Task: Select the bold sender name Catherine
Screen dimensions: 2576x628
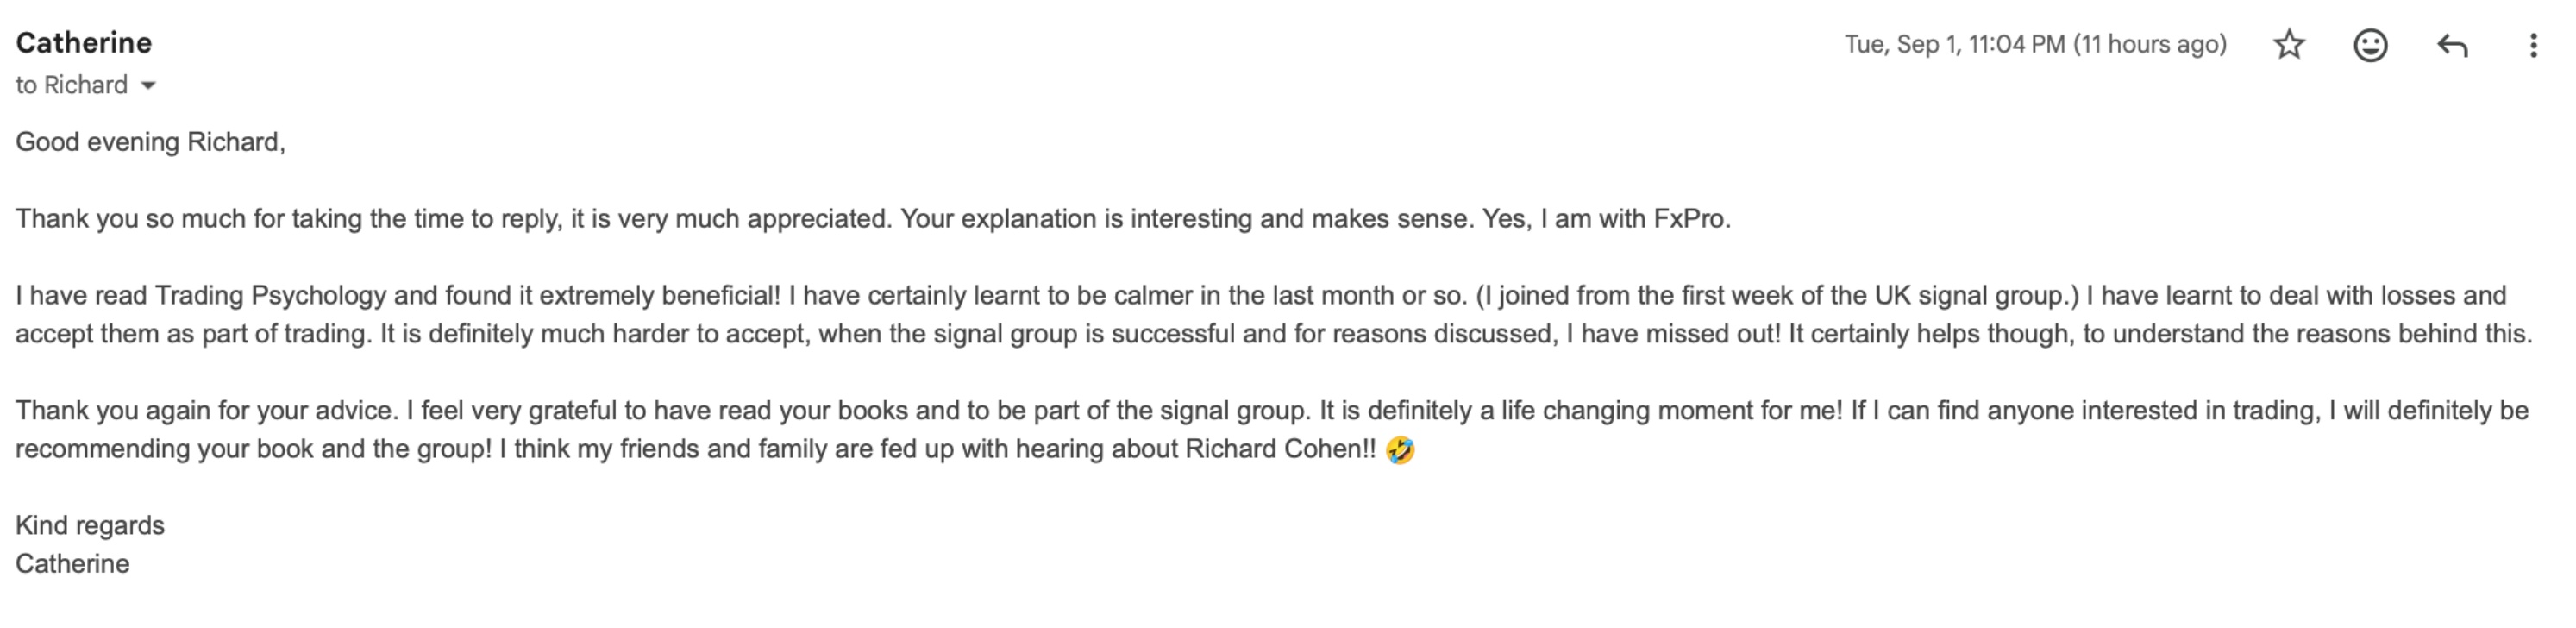Action: [x=84, y=43]
